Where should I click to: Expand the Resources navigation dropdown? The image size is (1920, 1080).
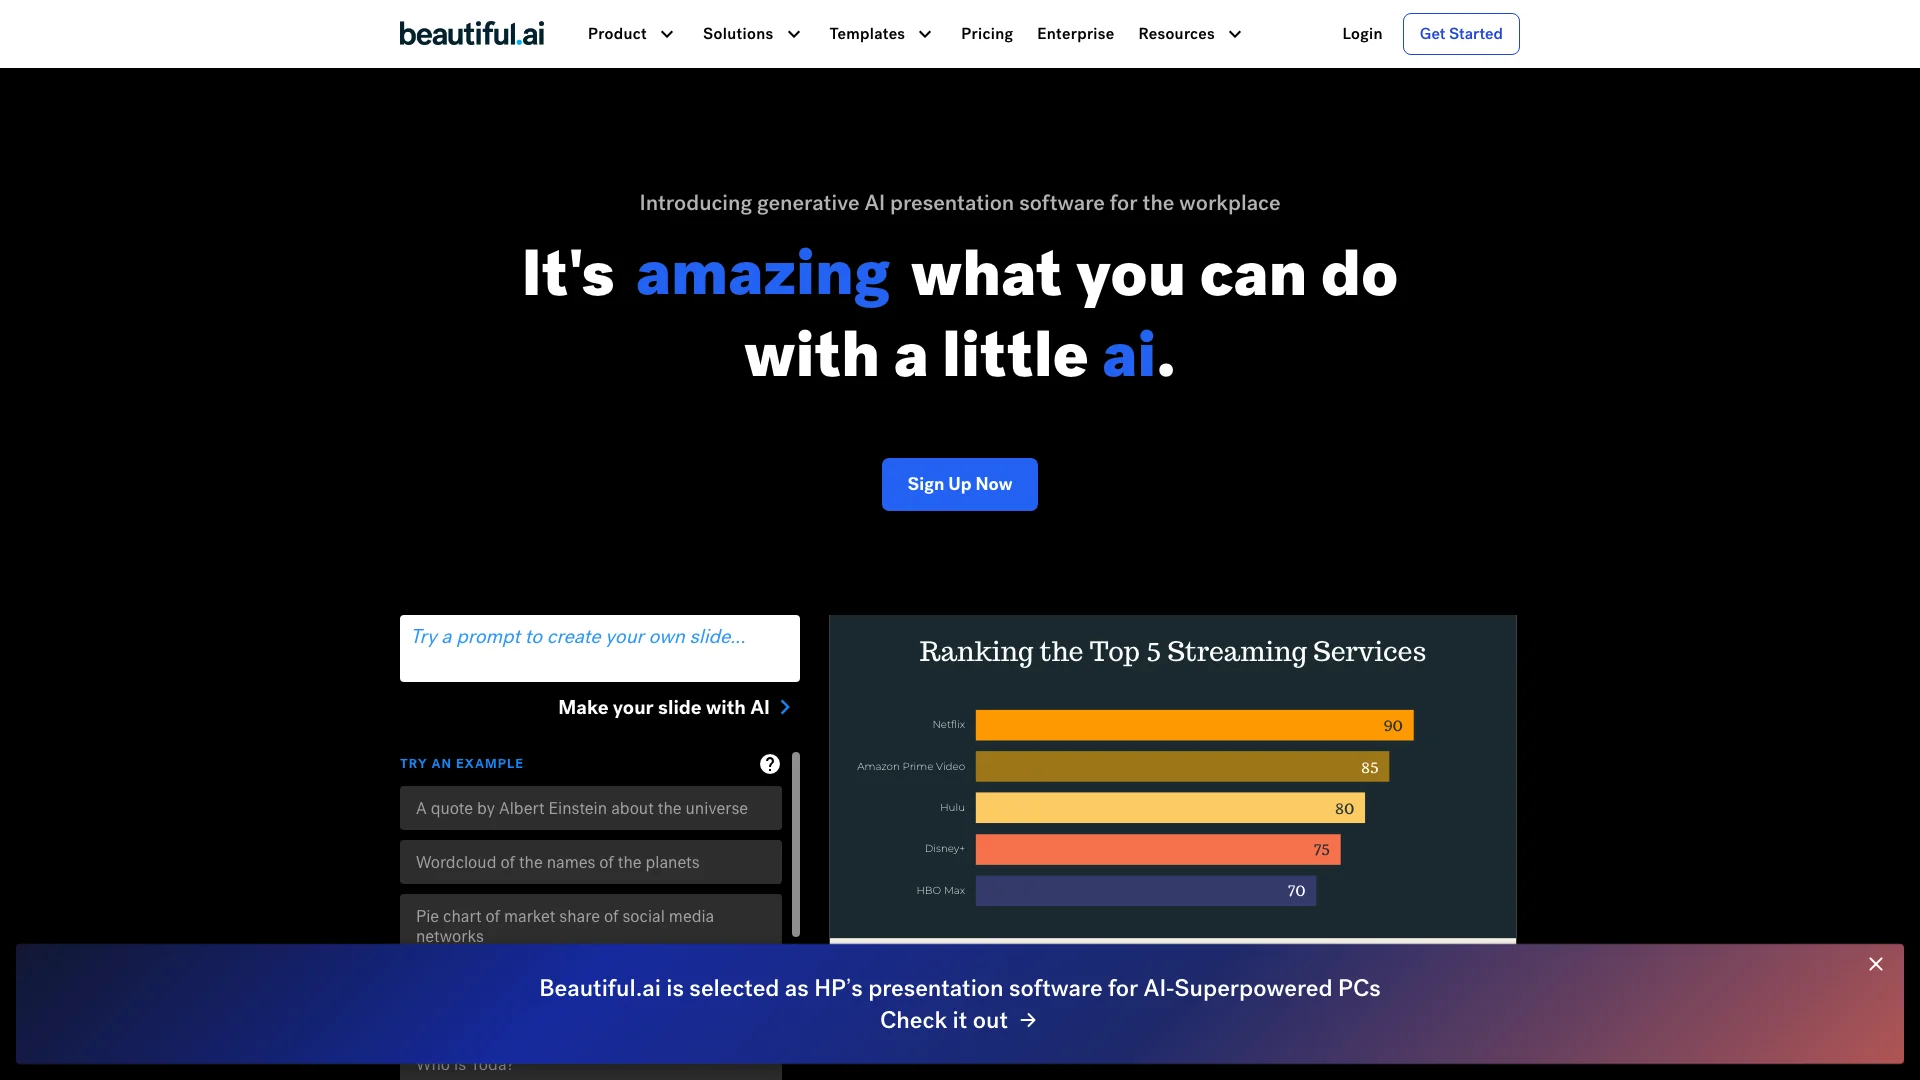click(x=1187, y=33)
